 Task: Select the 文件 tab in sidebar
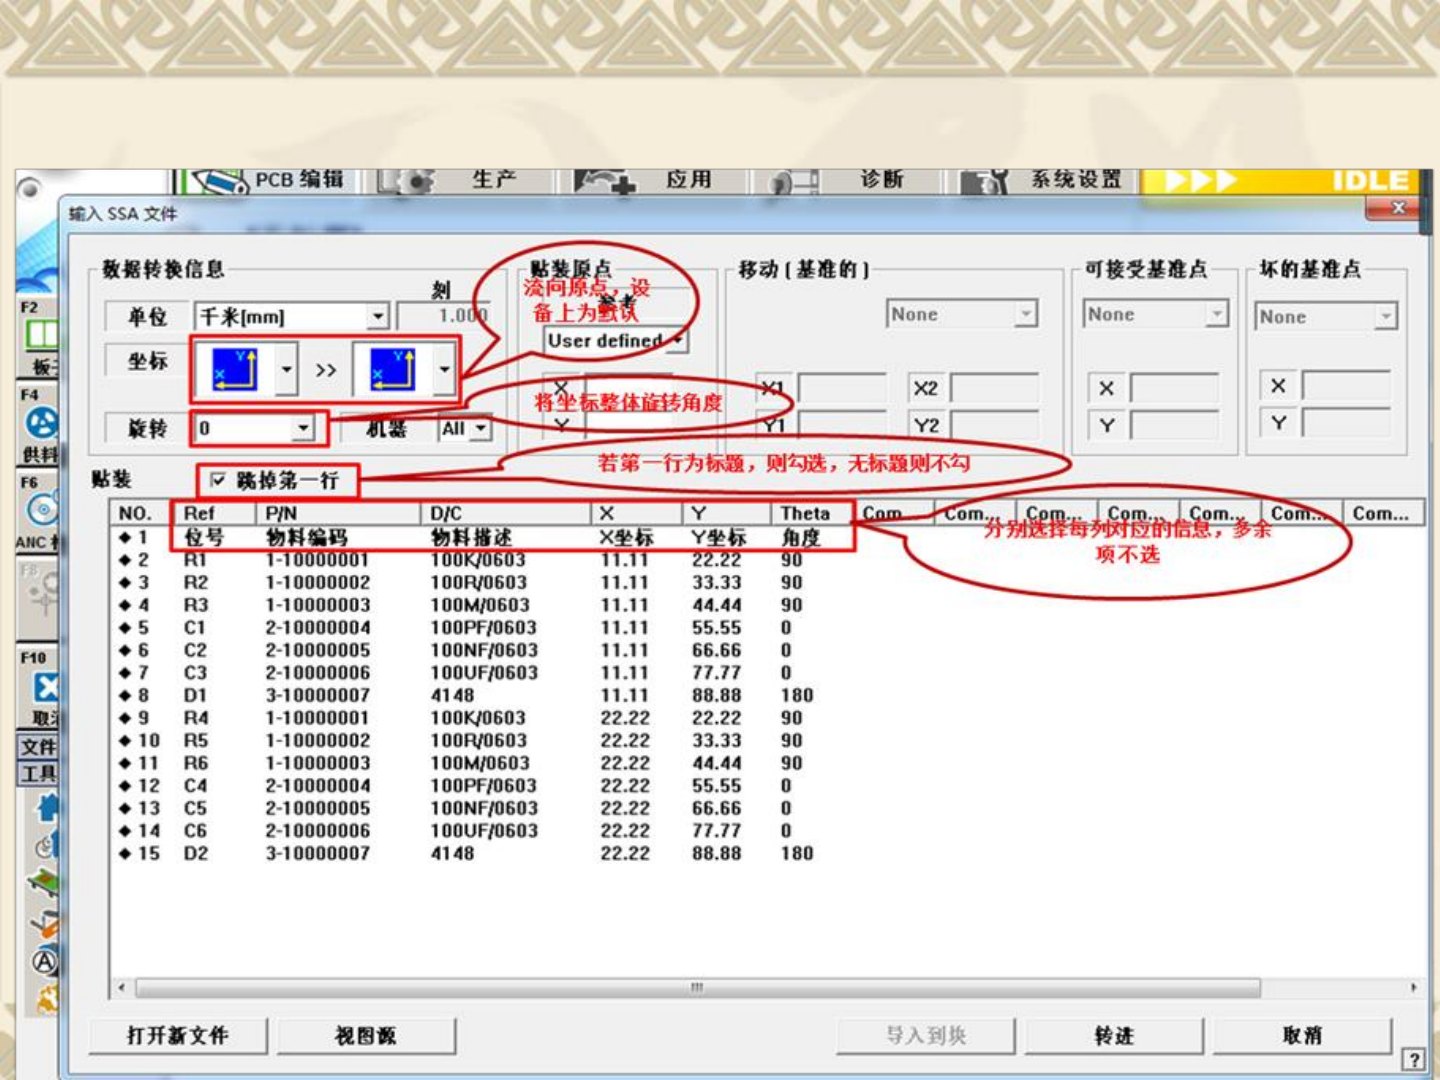tap(39, 747)
